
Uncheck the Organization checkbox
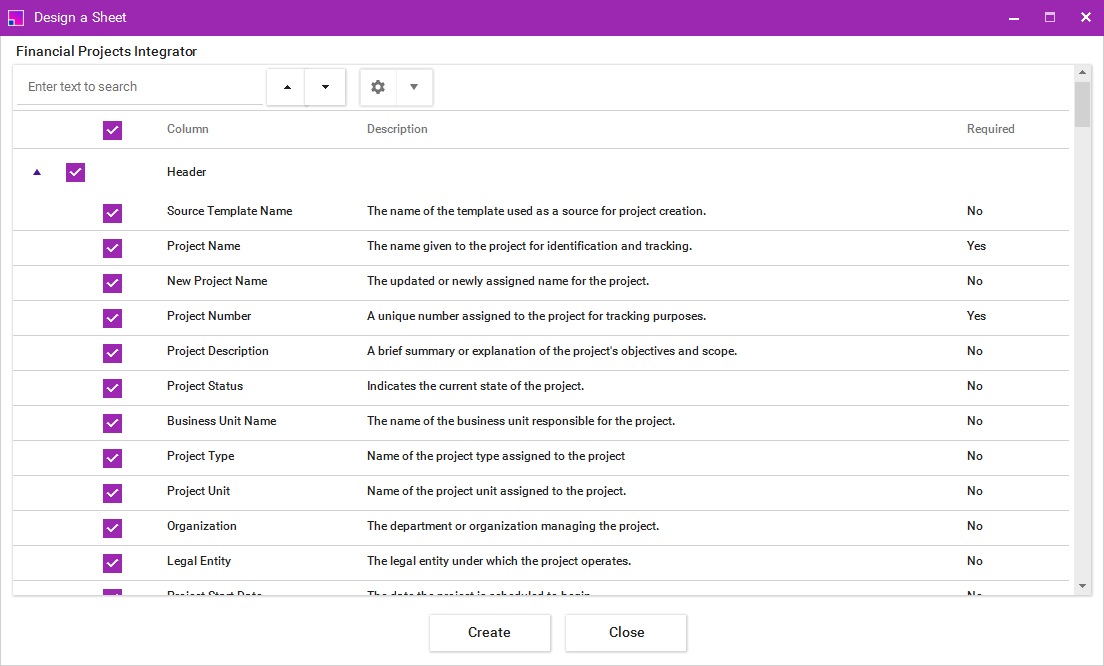point(113,529)
